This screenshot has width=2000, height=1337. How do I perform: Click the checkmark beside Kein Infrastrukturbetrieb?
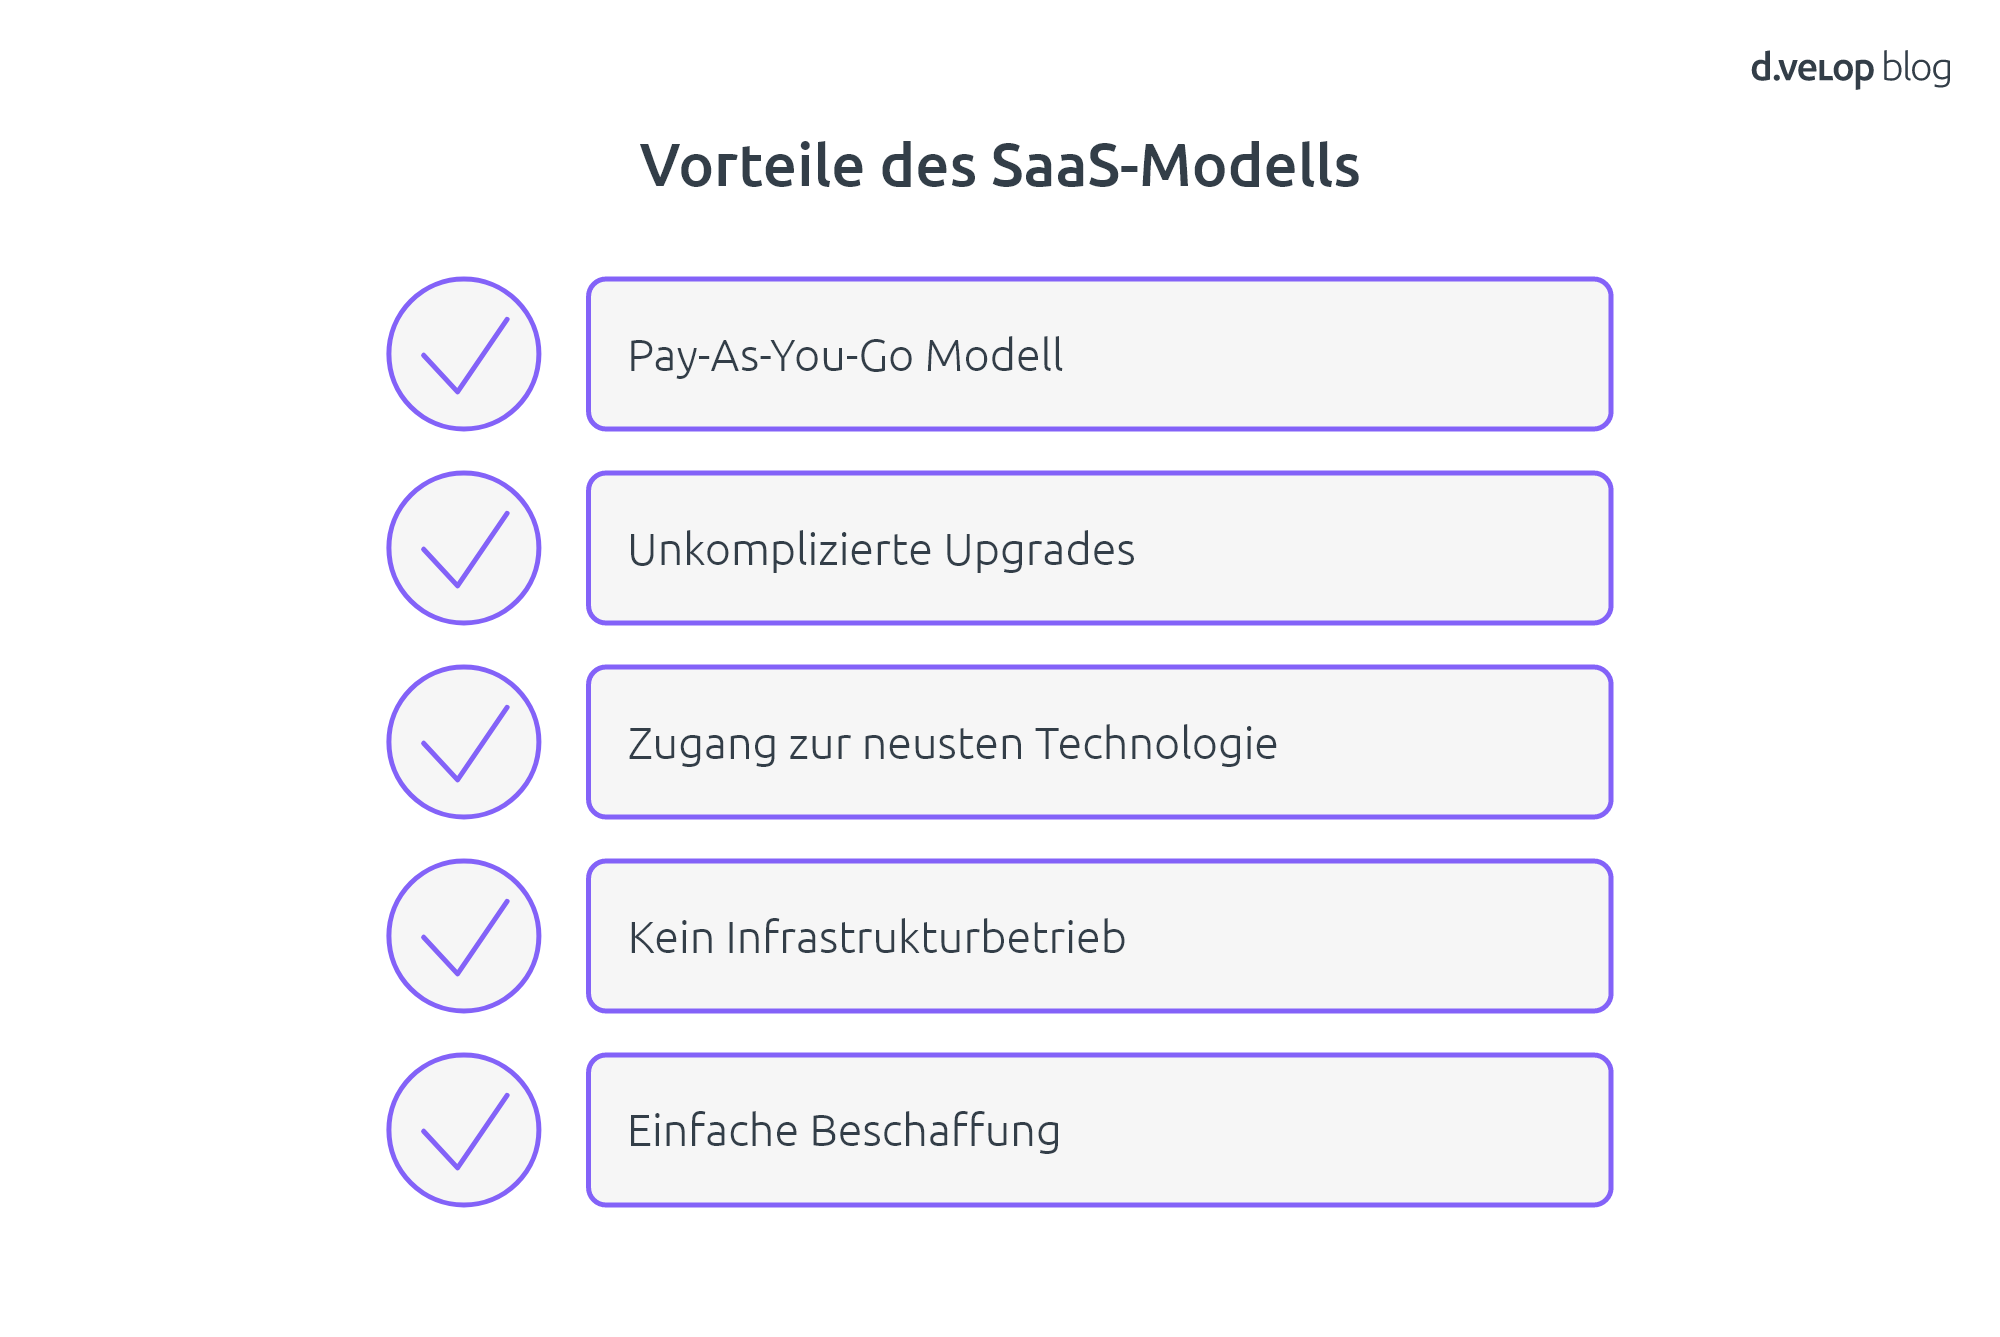pyautogui.click(x=464, y=936)
